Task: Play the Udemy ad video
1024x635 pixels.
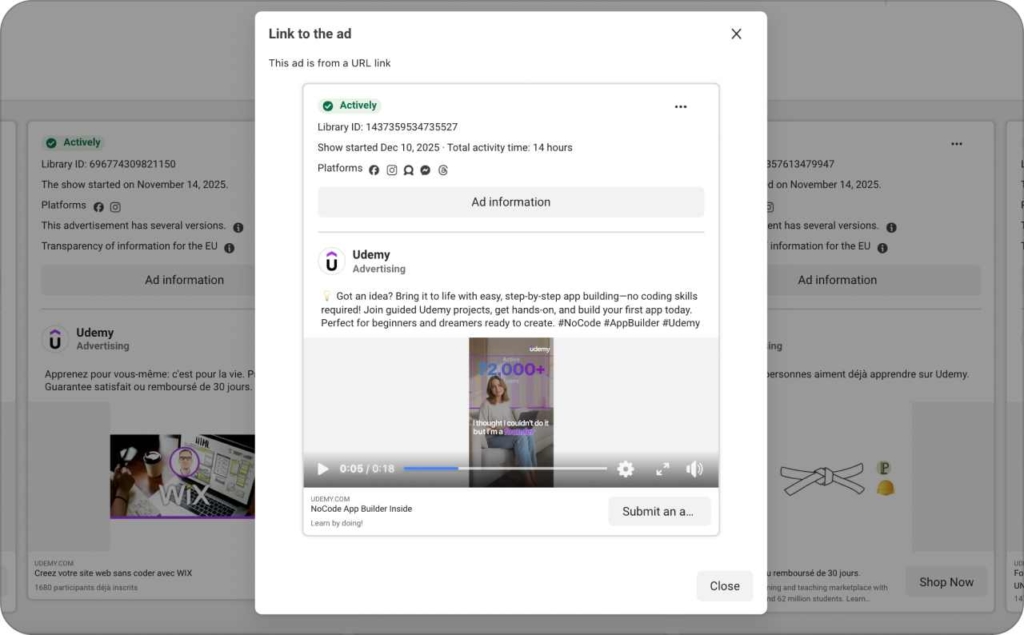Action: point(322,468)
